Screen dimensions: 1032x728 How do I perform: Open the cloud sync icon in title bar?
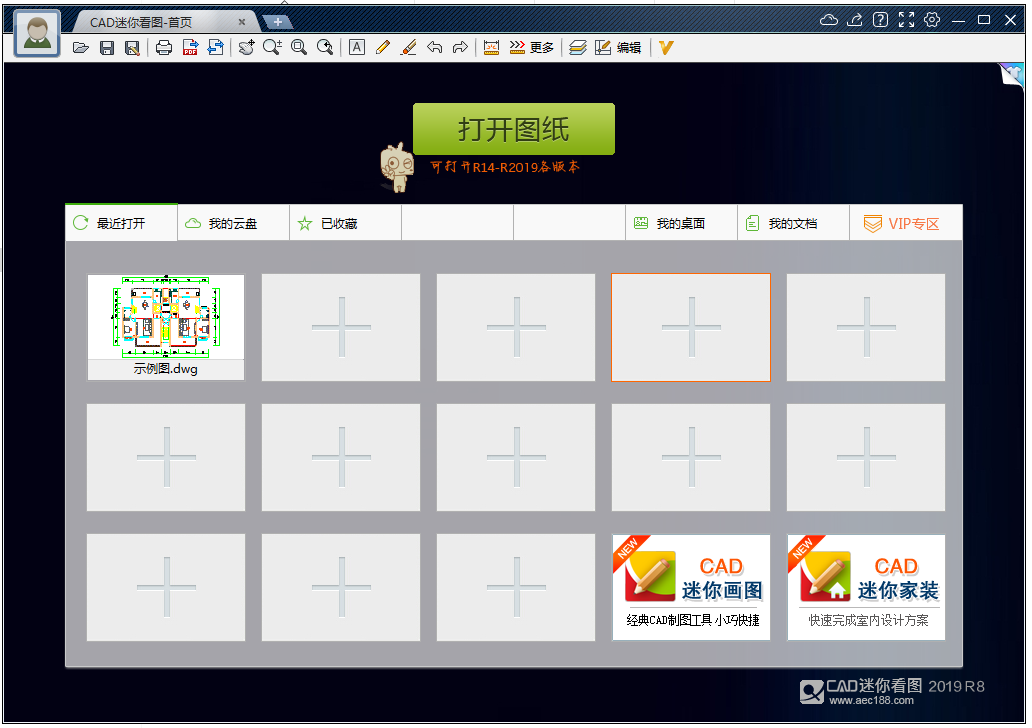click(828, 19)
